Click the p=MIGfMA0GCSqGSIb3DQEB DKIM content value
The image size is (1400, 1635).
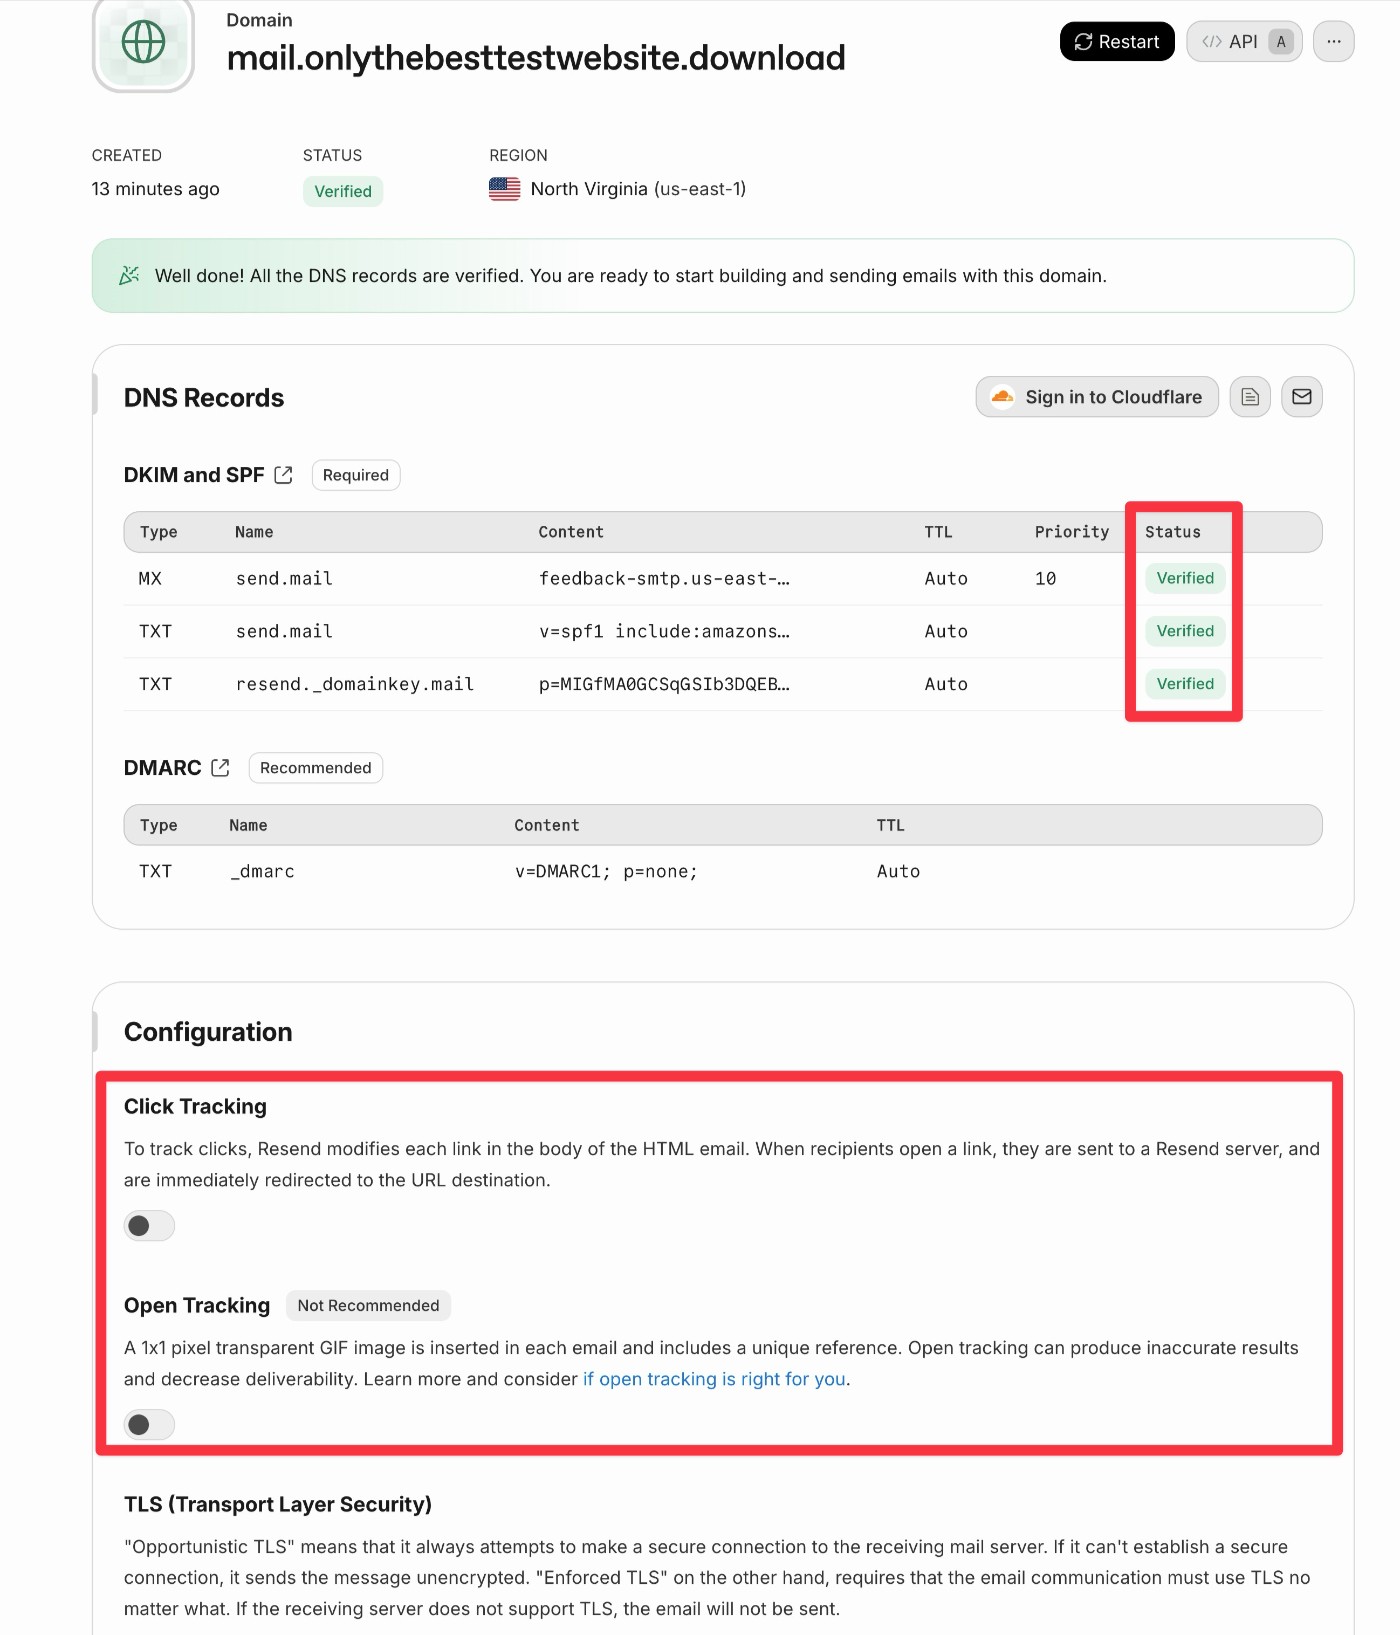tap(664, 684)
